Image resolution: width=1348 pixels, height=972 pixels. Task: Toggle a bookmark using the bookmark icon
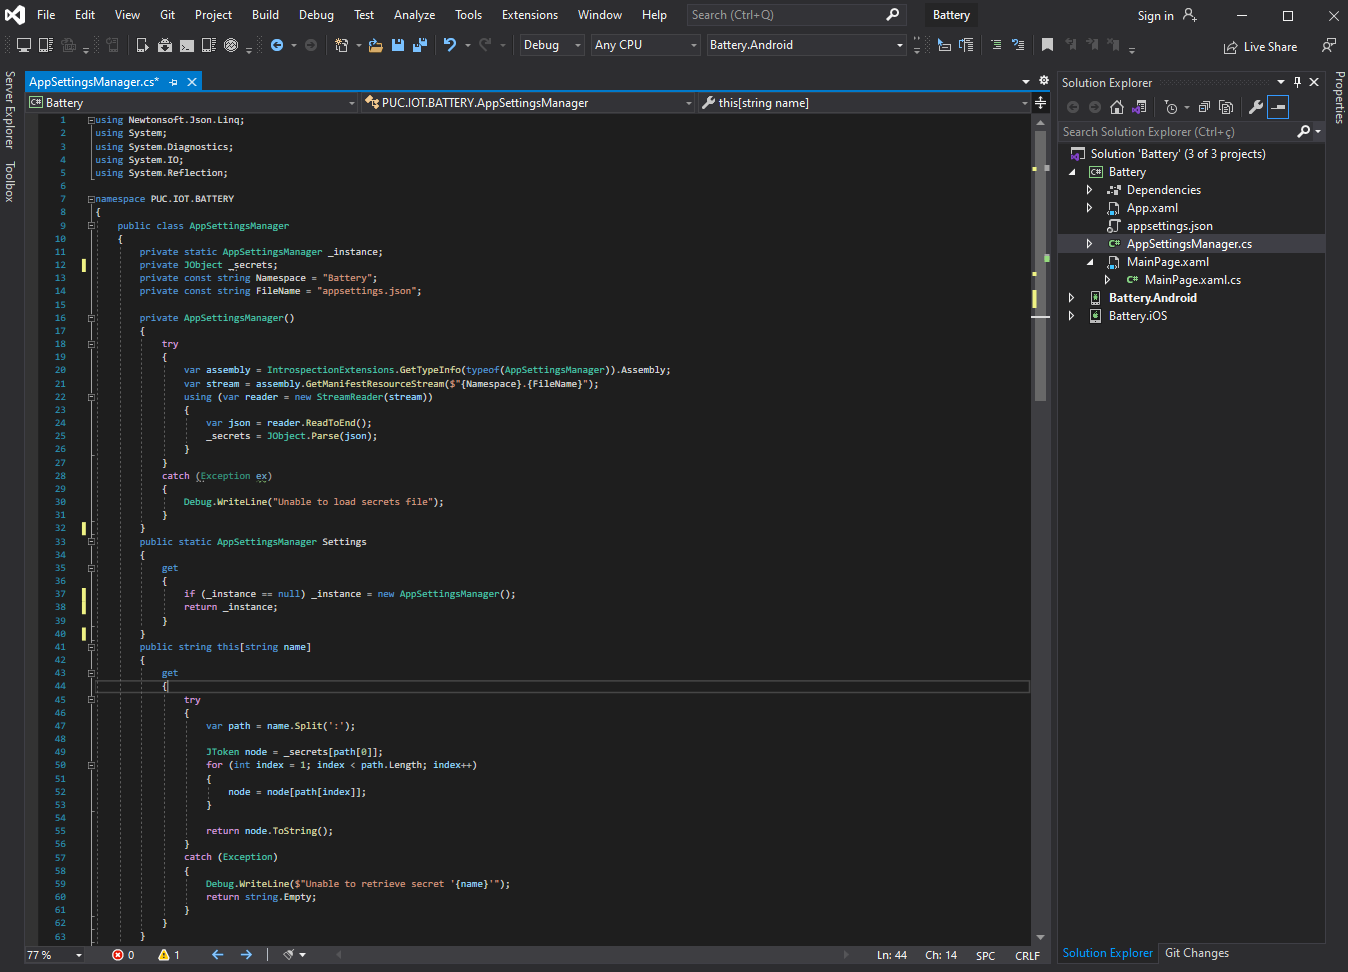(x=1047, y=44)
